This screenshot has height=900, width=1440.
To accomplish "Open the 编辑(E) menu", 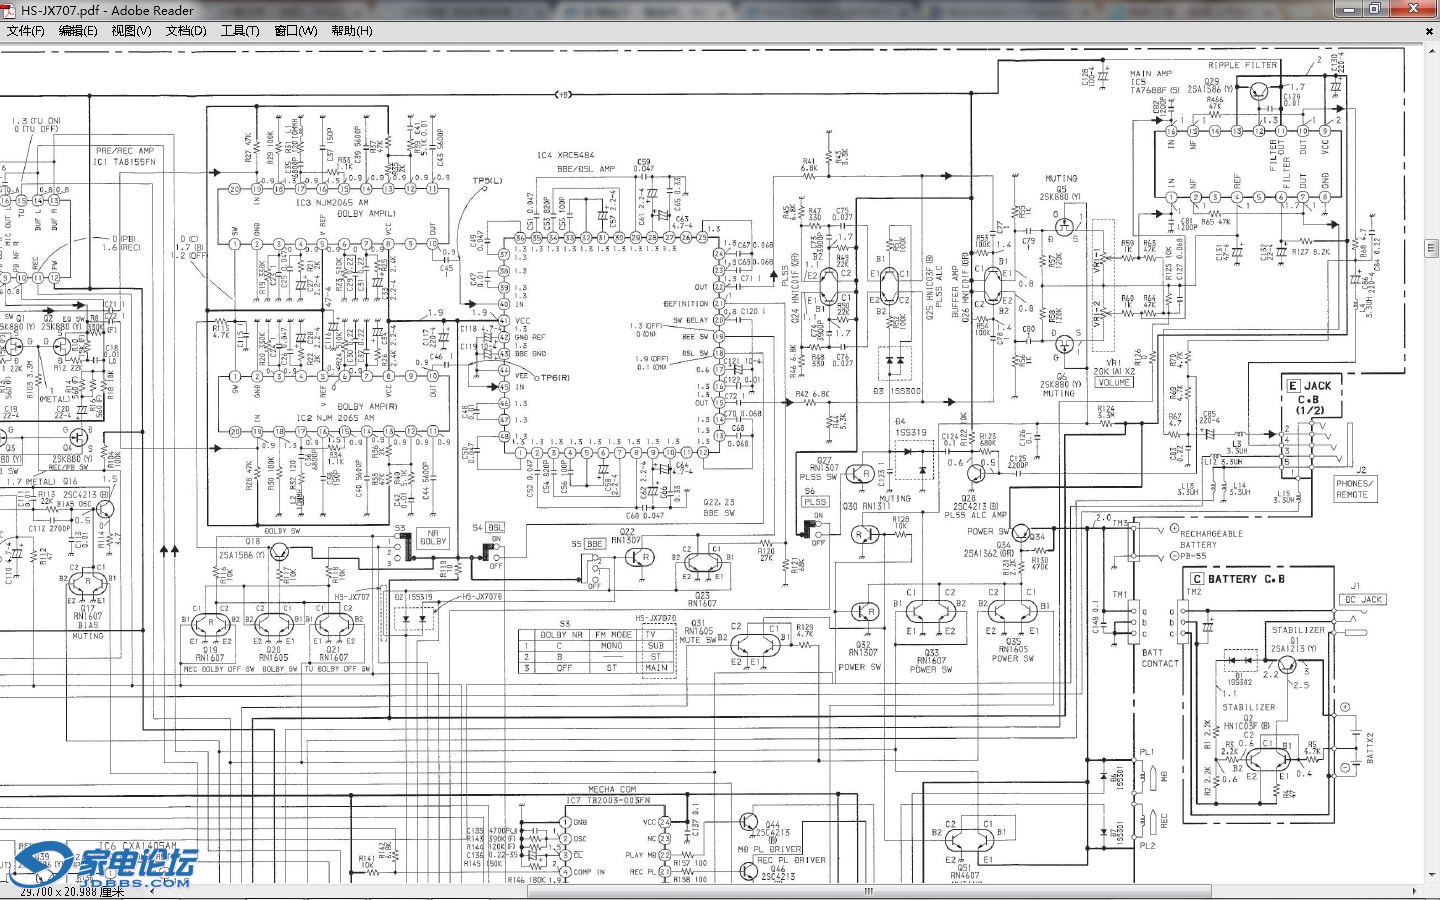I will [x=78, y=31].
